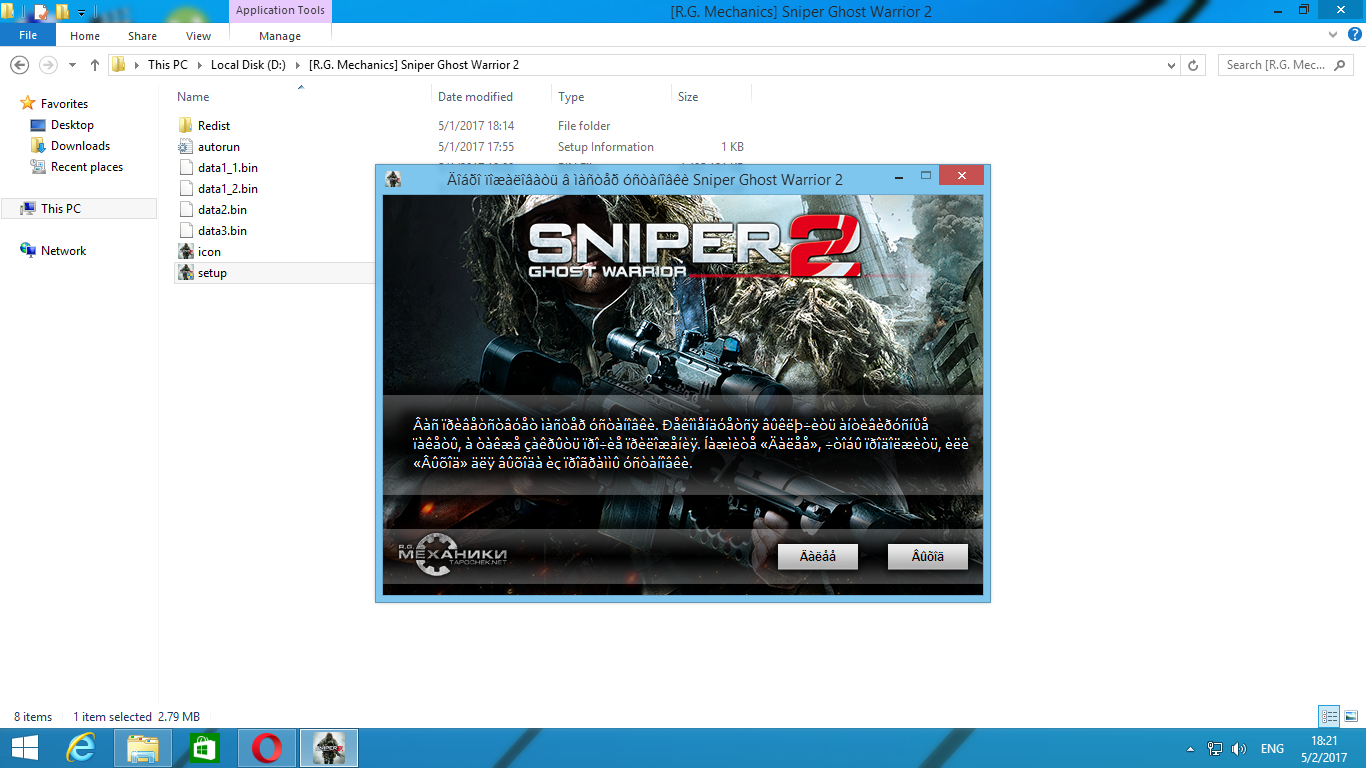Sort by the Date modified column

coord(475,97)
